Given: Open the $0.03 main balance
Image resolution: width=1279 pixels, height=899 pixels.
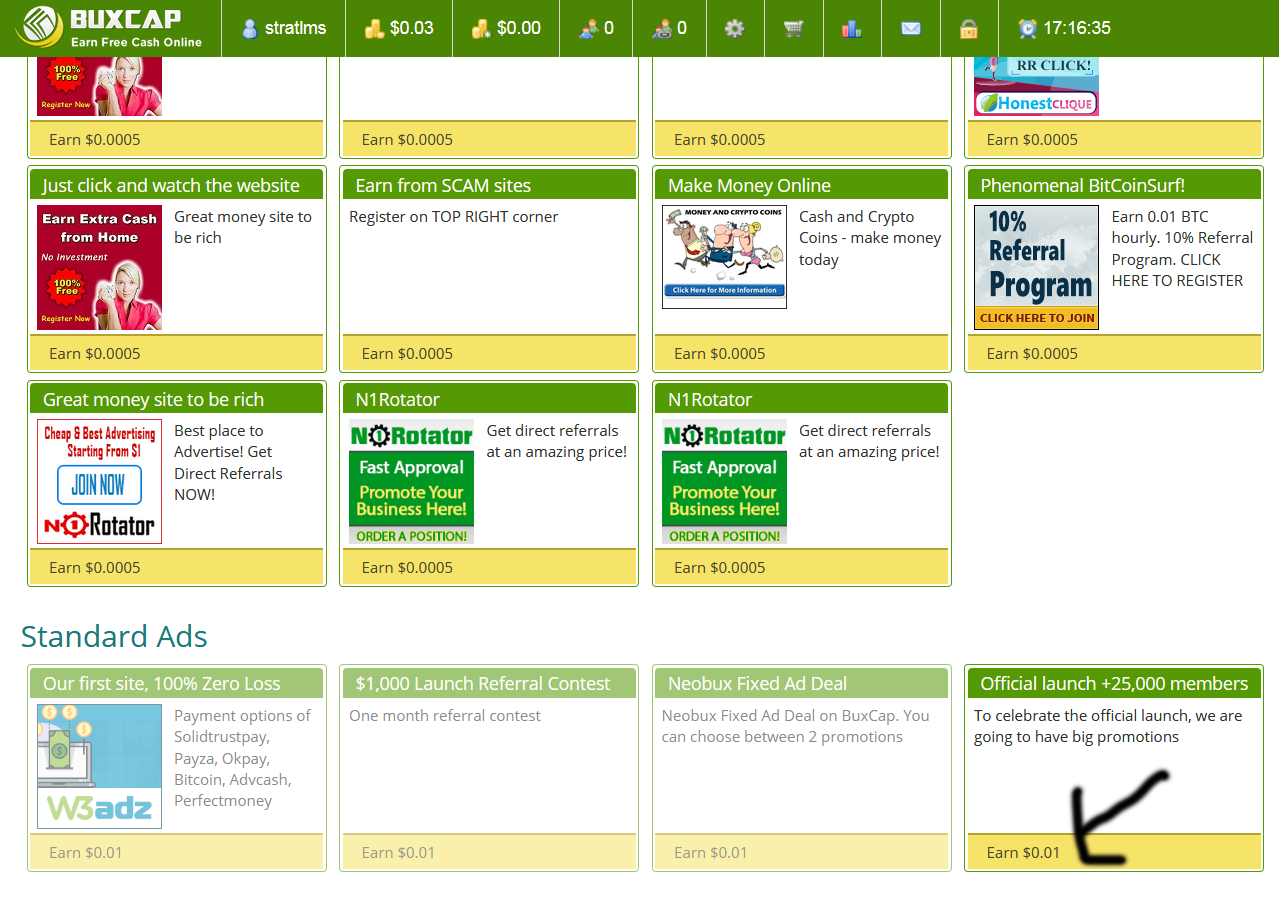Looking at the screenshot, I should (399, 28).
